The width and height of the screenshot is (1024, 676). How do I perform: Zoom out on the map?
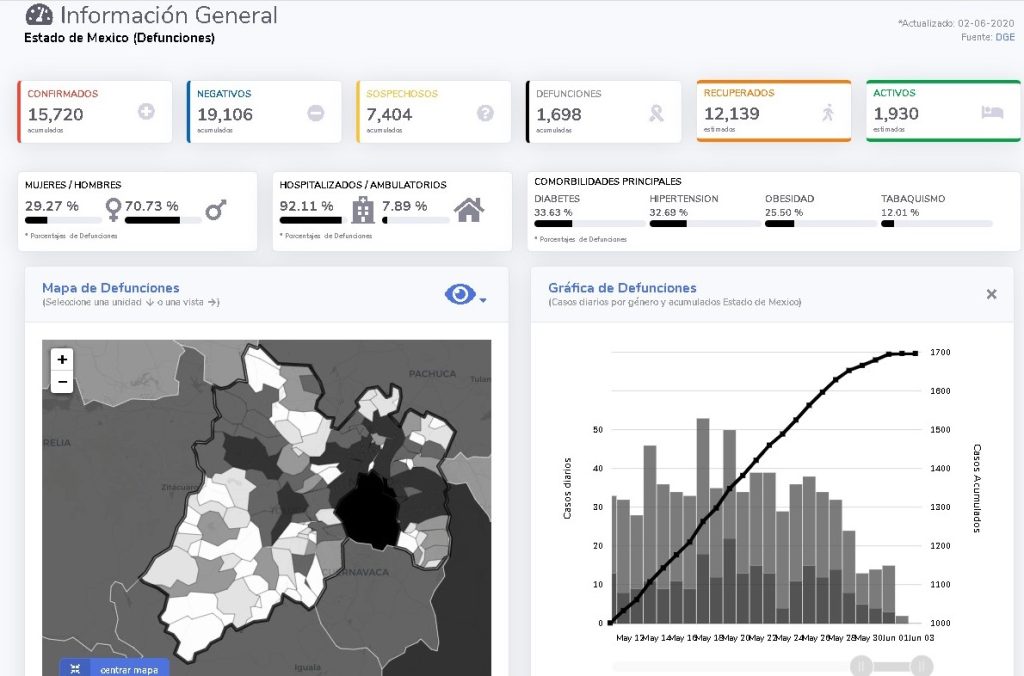tap(62, 381)
